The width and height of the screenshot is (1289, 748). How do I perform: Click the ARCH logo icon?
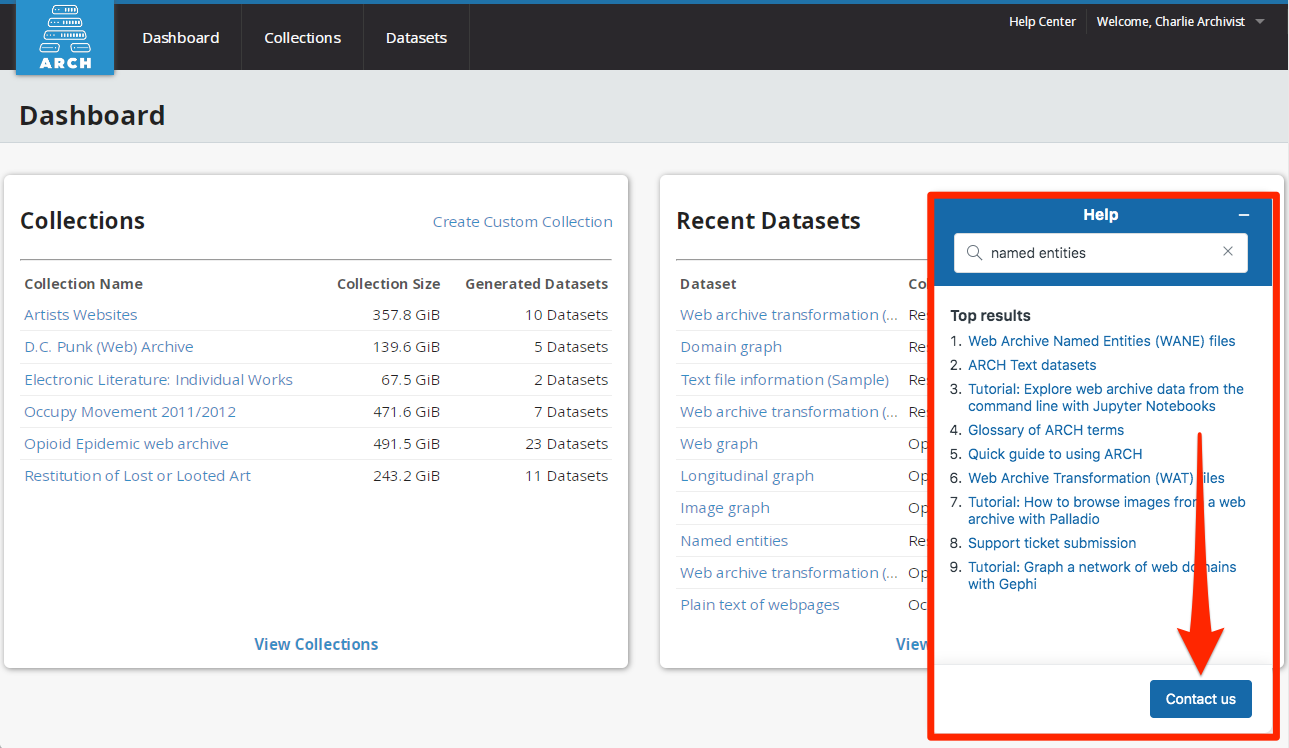point(65,38)
